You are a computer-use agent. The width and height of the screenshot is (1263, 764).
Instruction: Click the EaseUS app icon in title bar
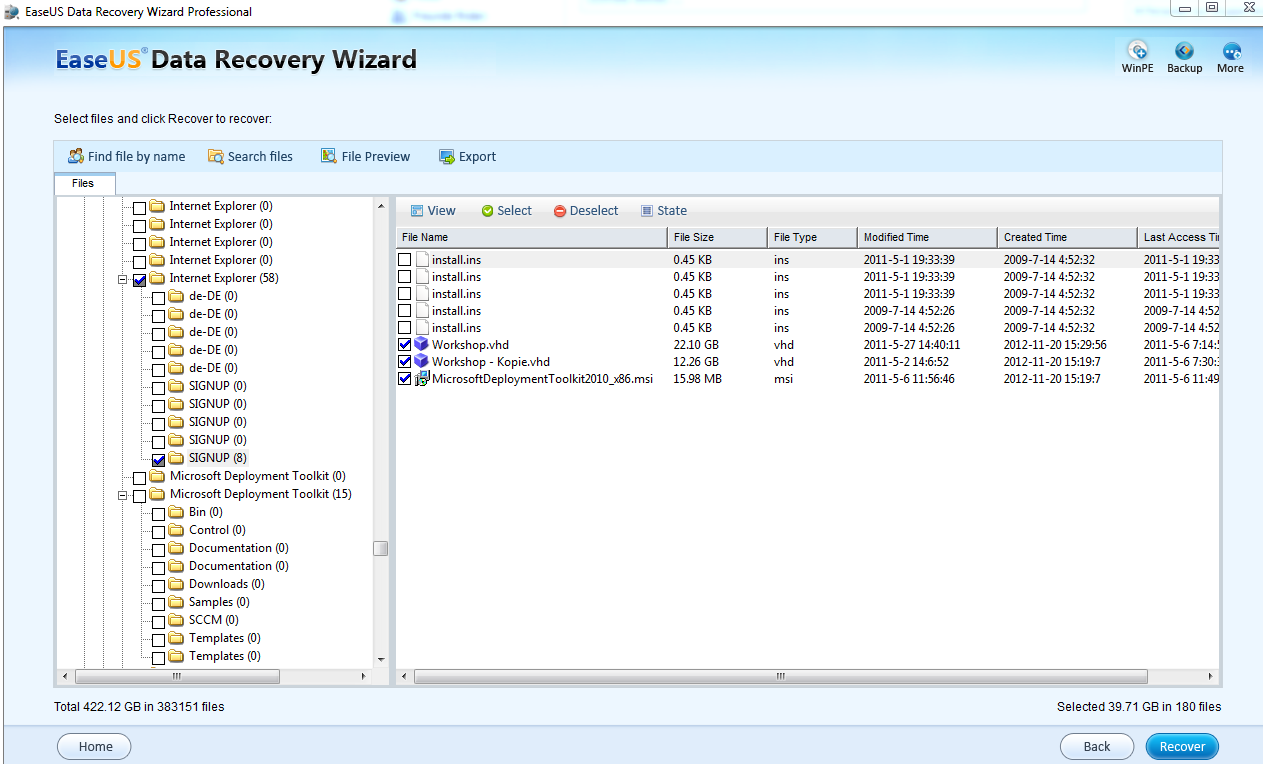[x=12, y=12]
